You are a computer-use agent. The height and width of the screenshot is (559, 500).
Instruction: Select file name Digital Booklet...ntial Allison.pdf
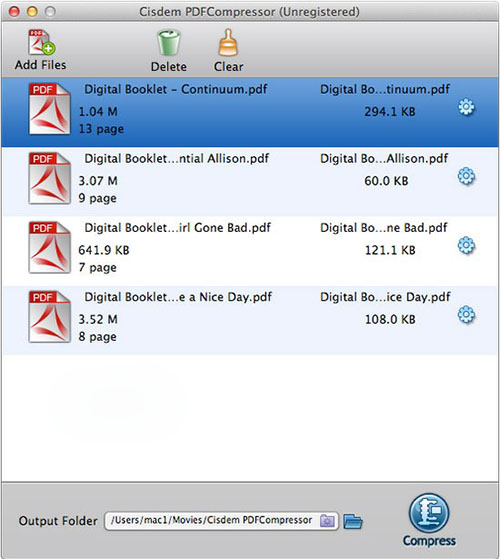click(176, 158)
